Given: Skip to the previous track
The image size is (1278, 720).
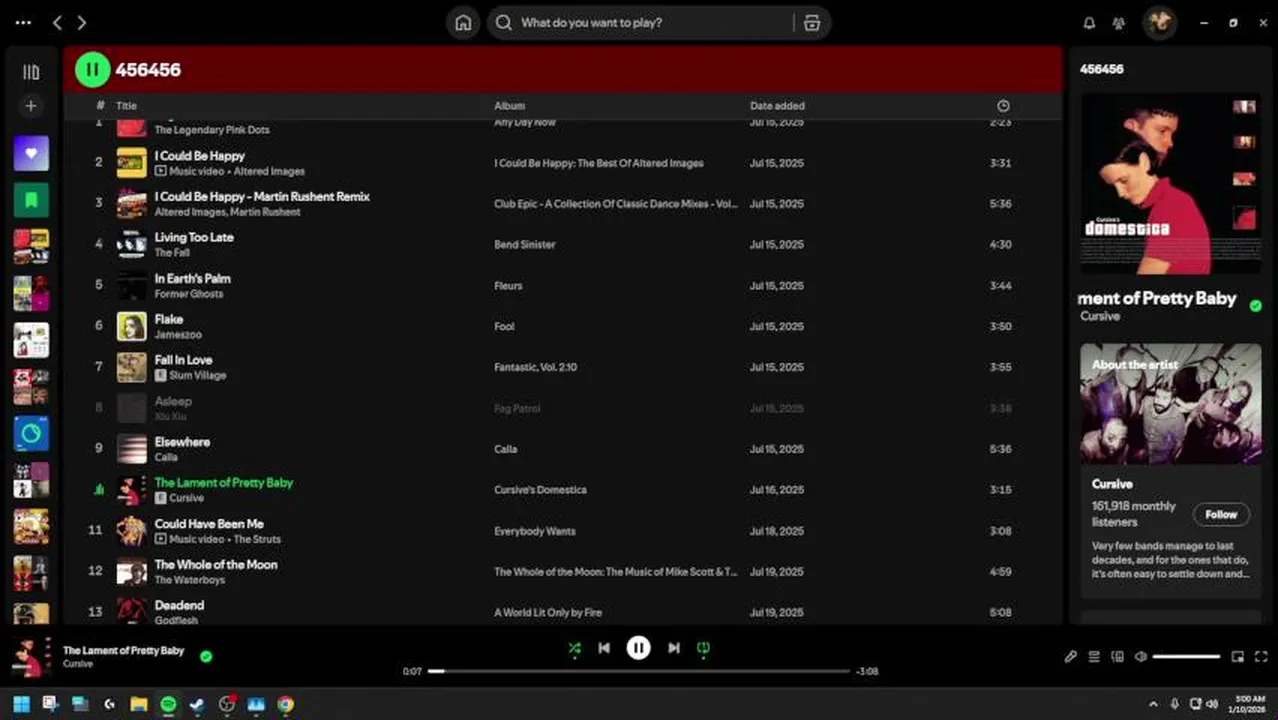Looking at the screenshot, I should (x=604, y=648).
